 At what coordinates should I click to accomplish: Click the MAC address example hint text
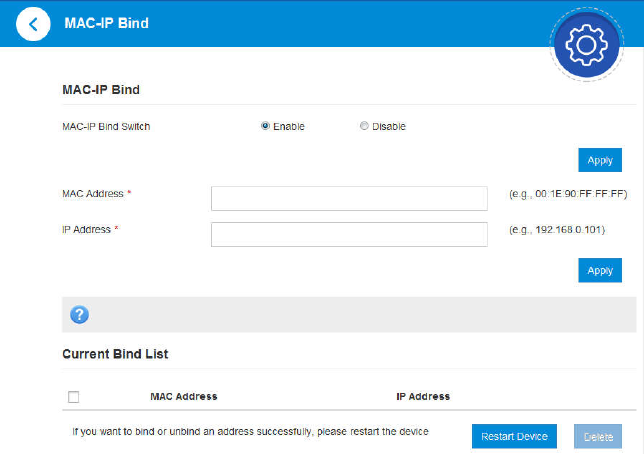(x=567, y=194)
